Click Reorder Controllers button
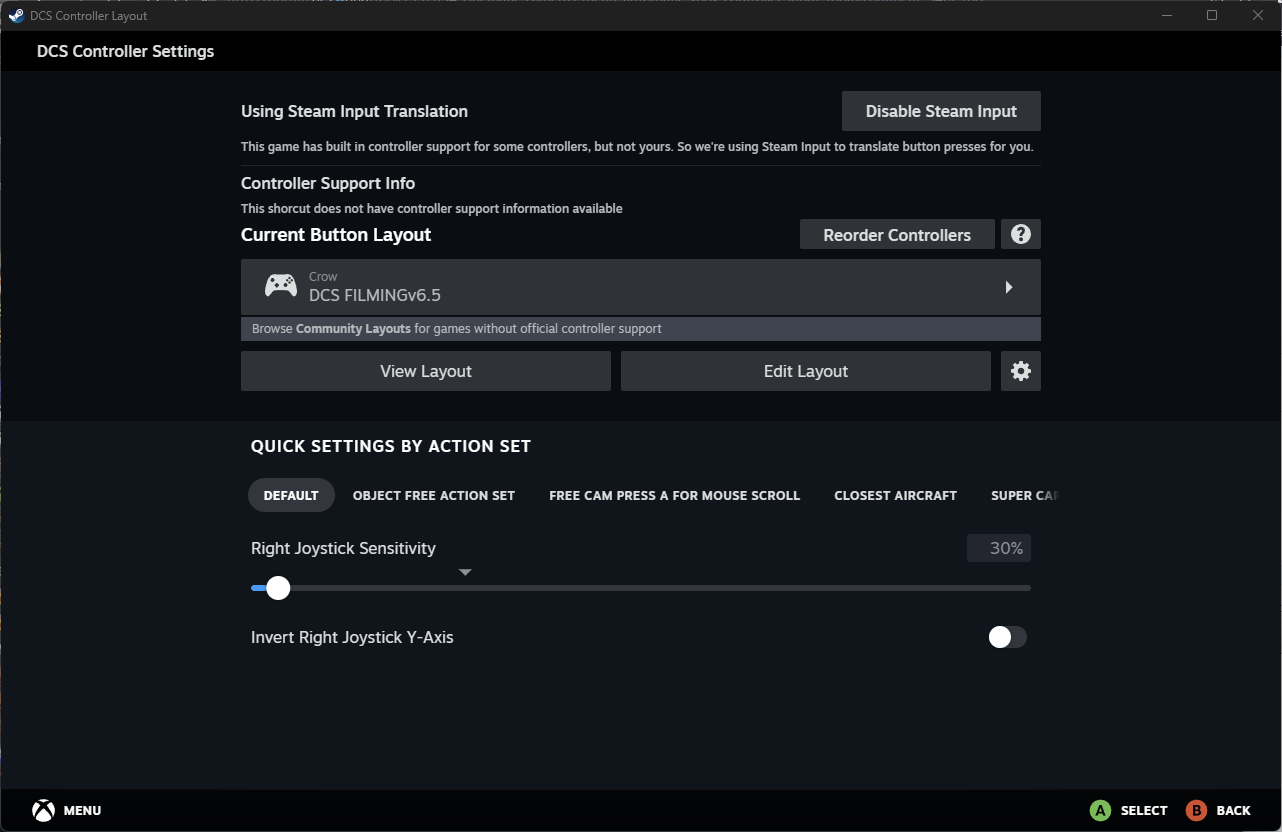The image size is (1282, 832). (x=897, y=234)
